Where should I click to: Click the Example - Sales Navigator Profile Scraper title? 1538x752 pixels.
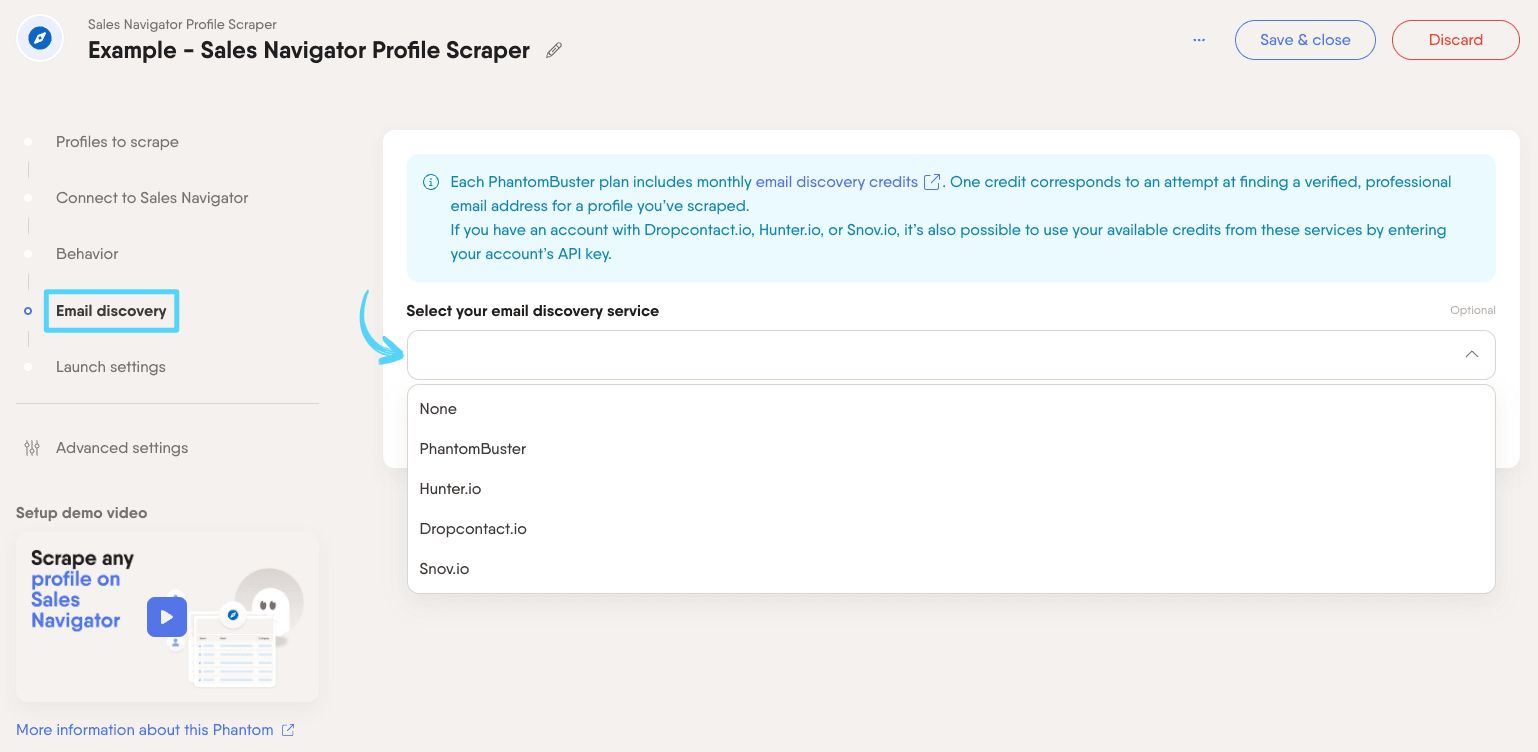point(309,50)
